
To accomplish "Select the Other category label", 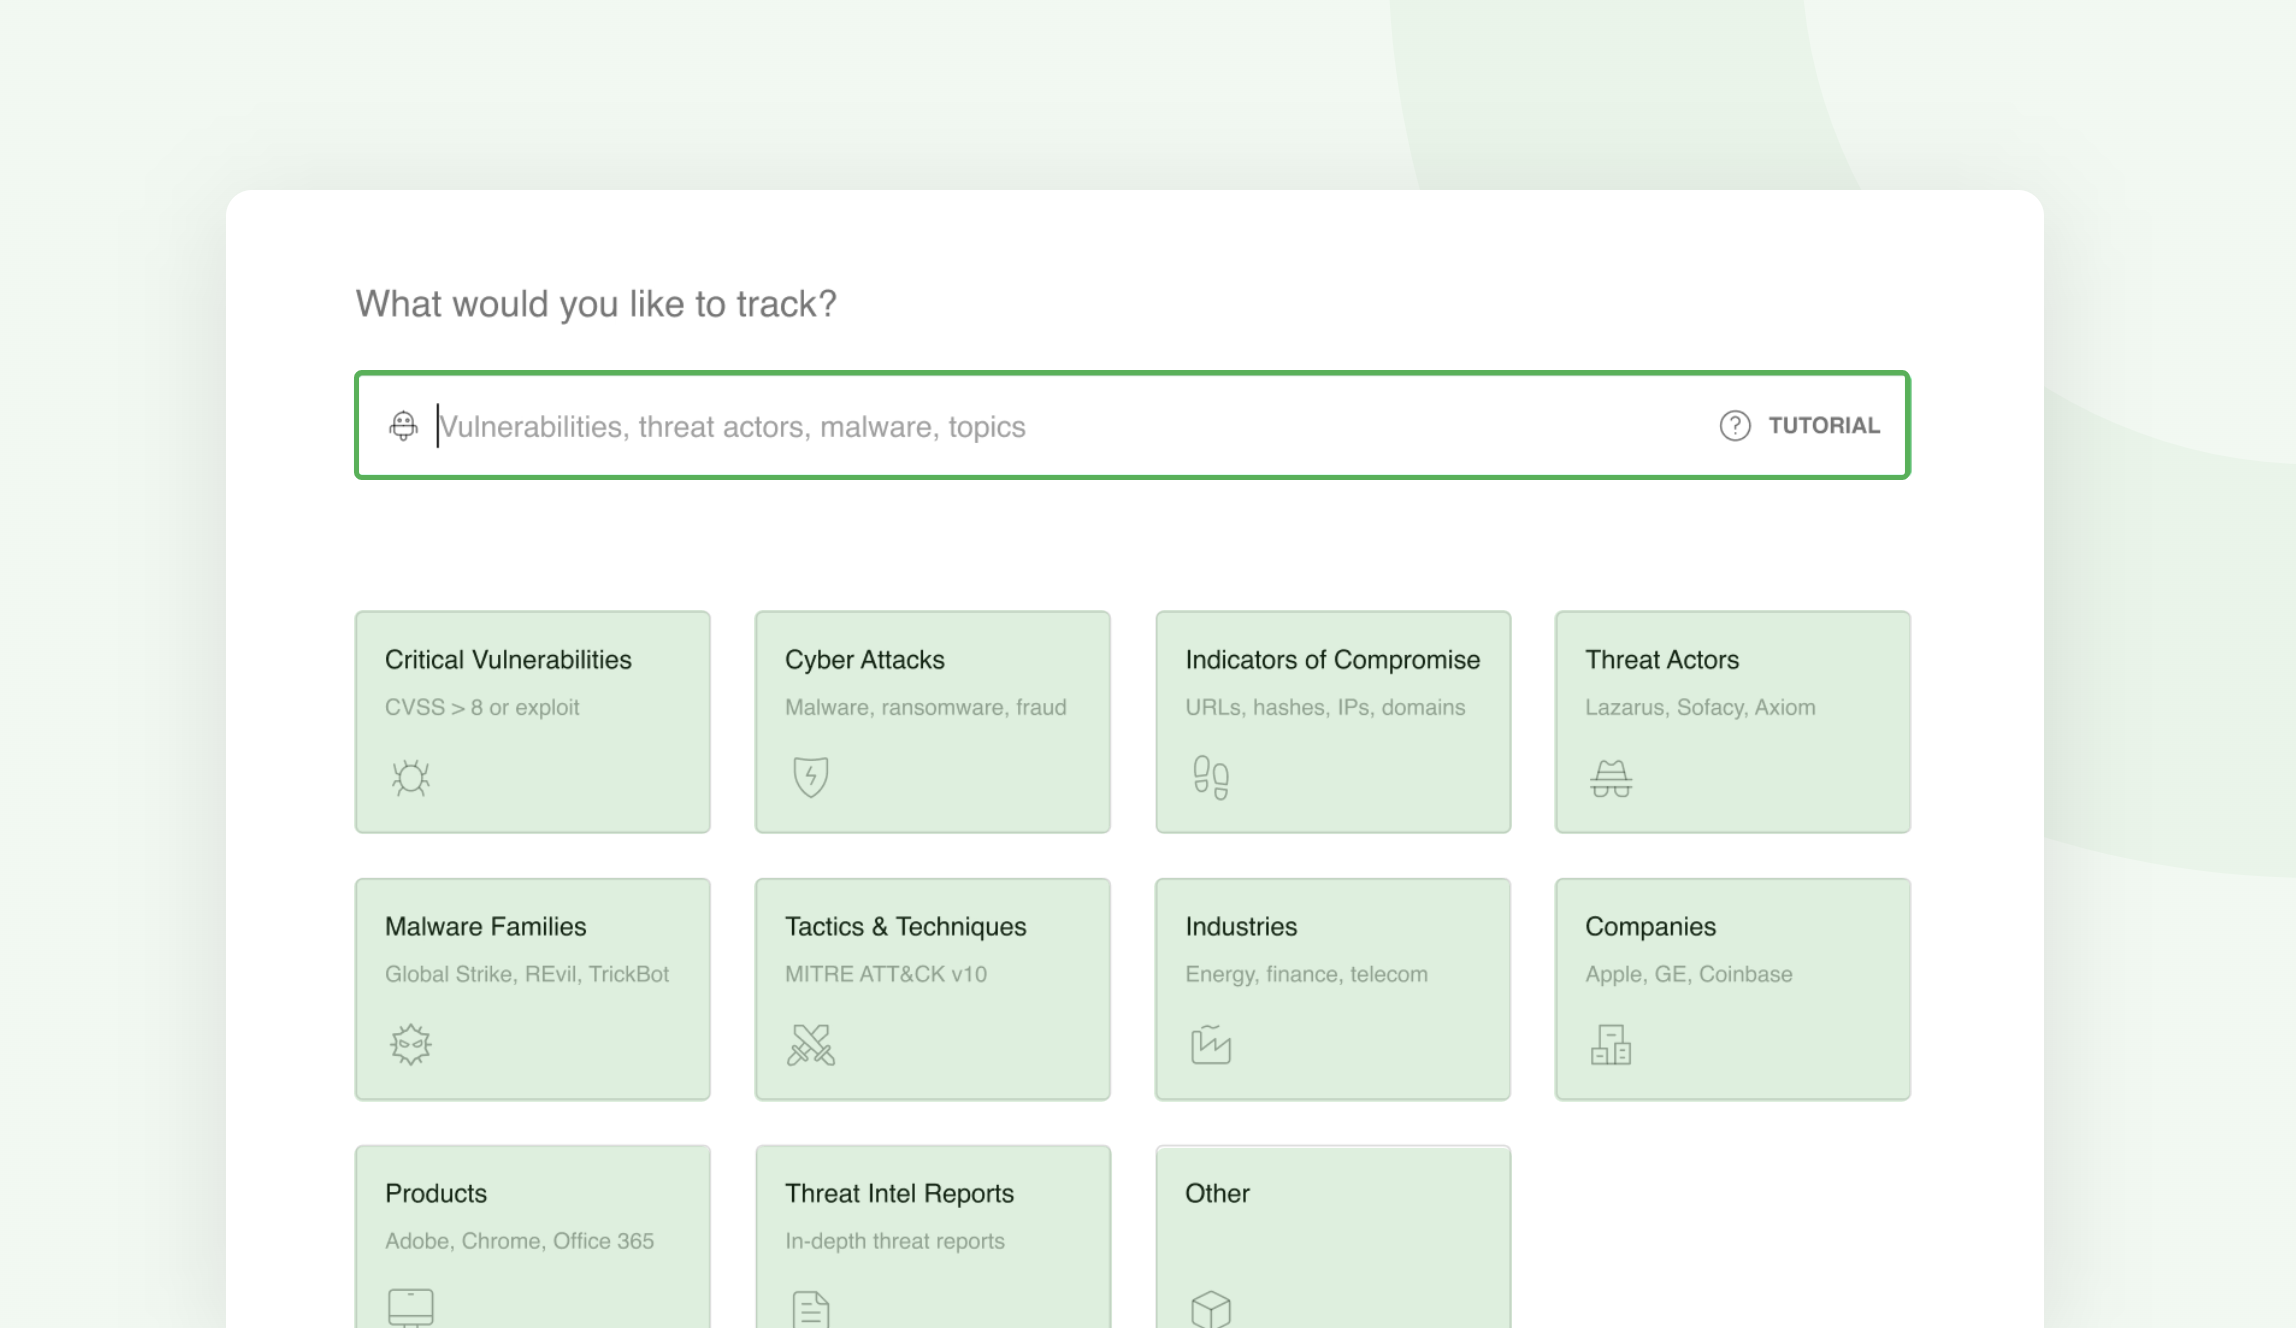I will (1217, 1193).
